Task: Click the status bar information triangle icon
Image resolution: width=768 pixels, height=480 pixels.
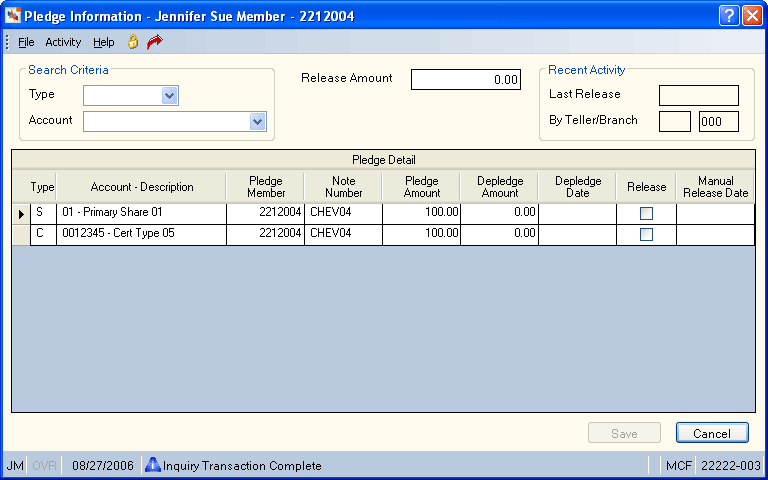Action: tap(153, 465)
